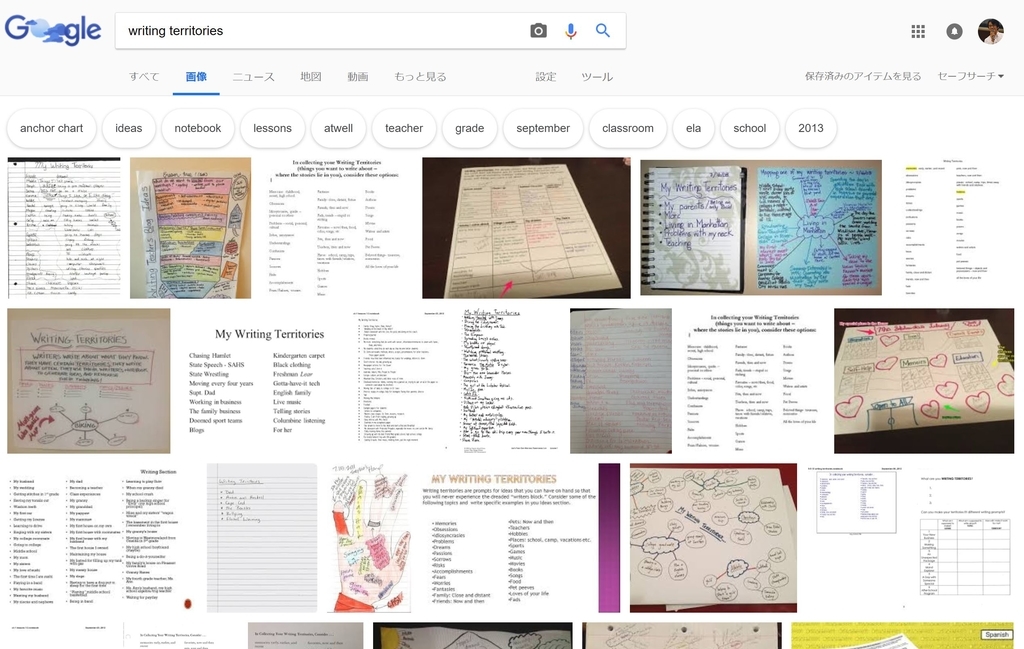Open the 設定 menu
1024x649 pixels.
point(546,76)
